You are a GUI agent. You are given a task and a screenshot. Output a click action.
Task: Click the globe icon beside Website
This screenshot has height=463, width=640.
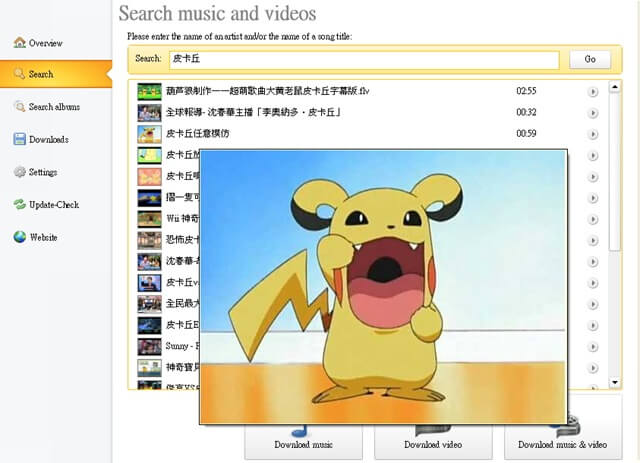click(x=20, y=237)
